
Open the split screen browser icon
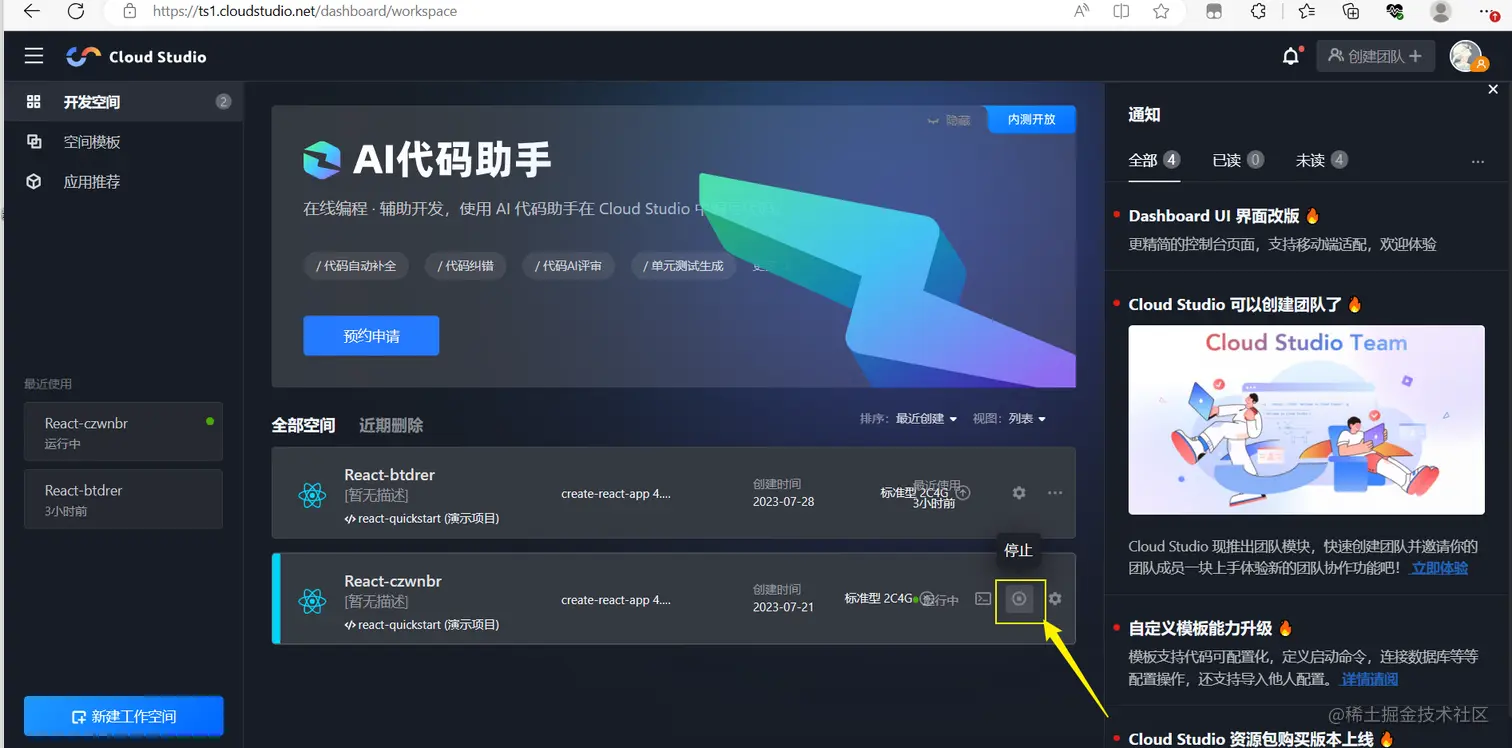pos(1121,11)
